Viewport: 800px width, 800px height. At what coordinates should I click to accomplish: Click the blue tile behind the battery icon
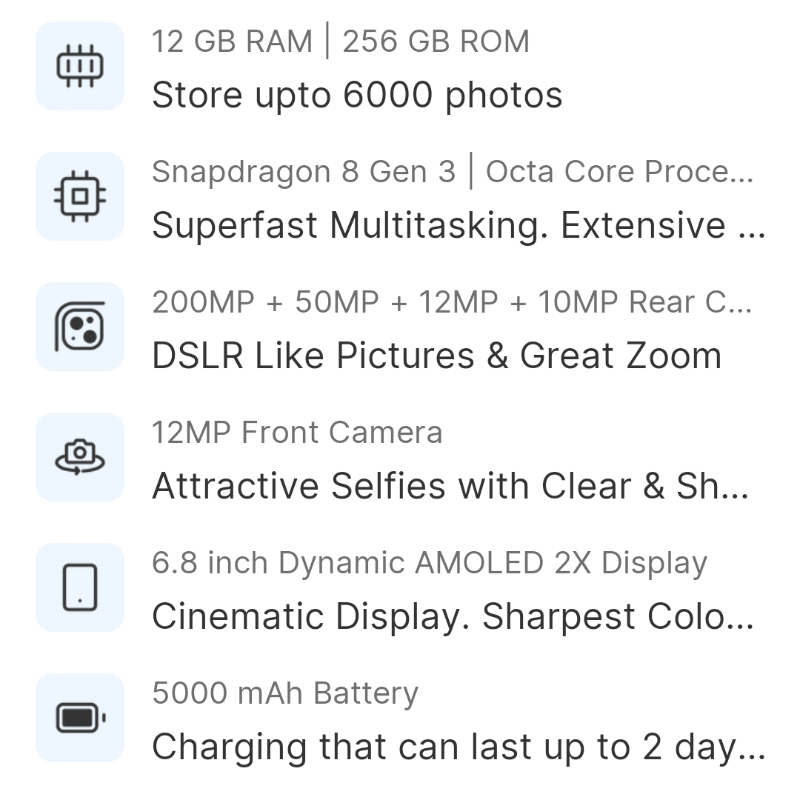80,717
